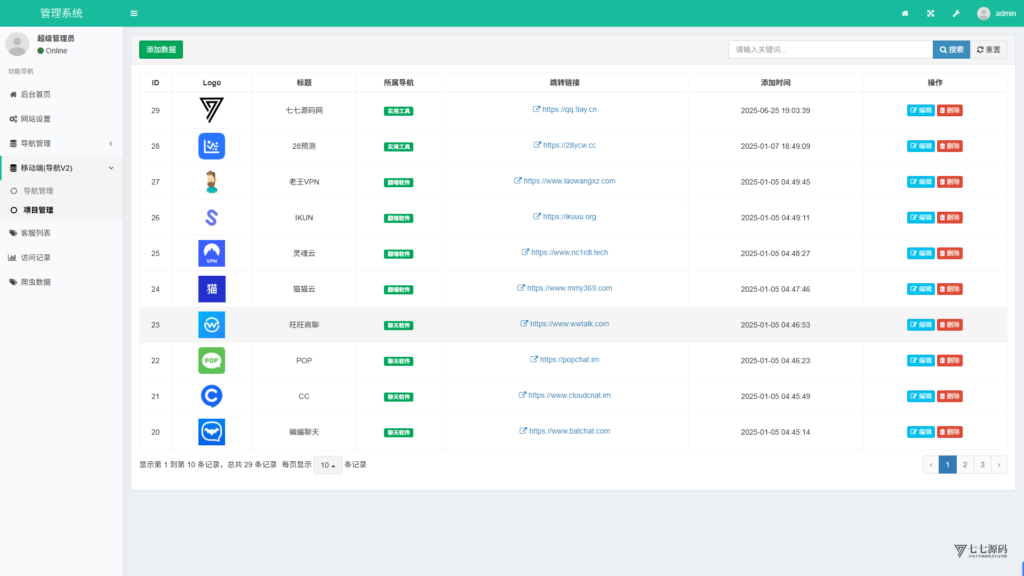Select 项目管理 submenu item
Image resolution: width=1024 pixels, height=576 pixels.
pos(61,210)
